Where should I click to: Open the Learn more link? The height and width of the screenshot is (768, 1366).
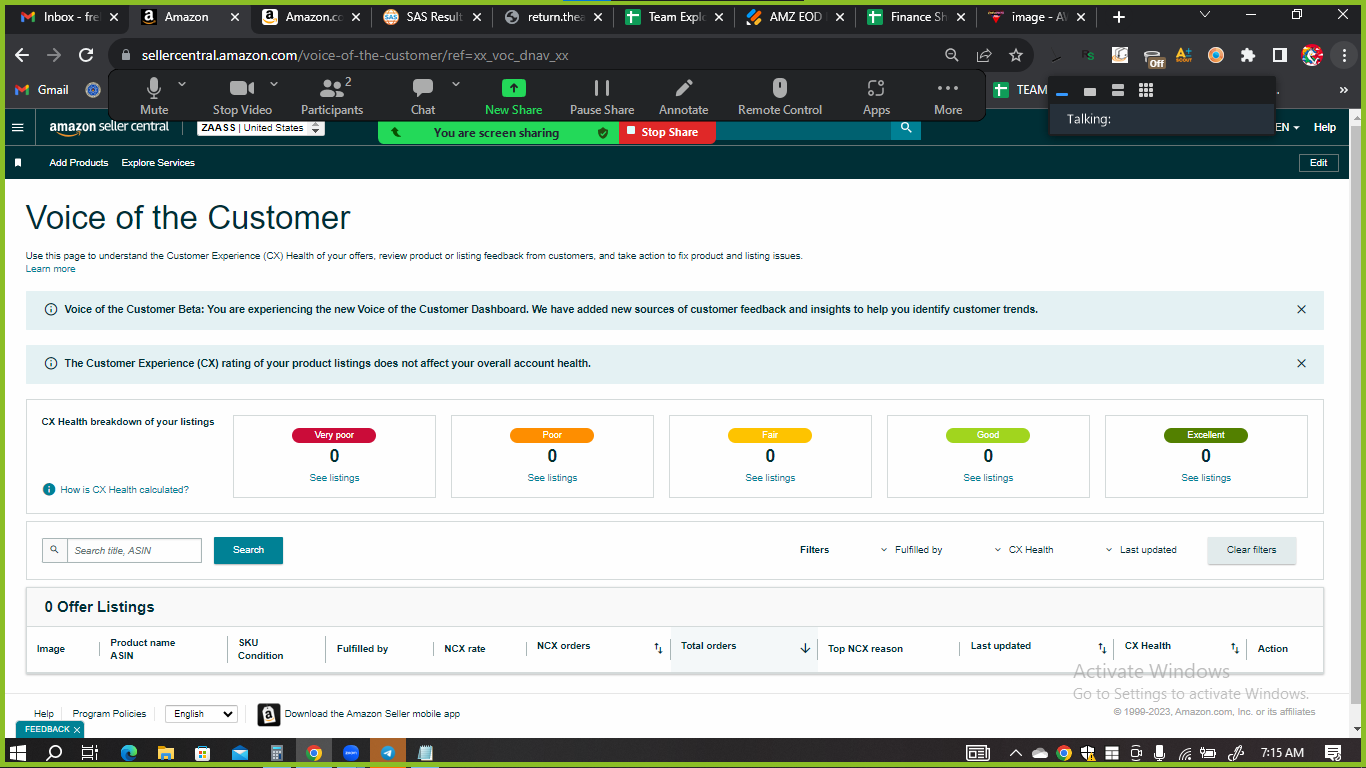pos(50,269)
